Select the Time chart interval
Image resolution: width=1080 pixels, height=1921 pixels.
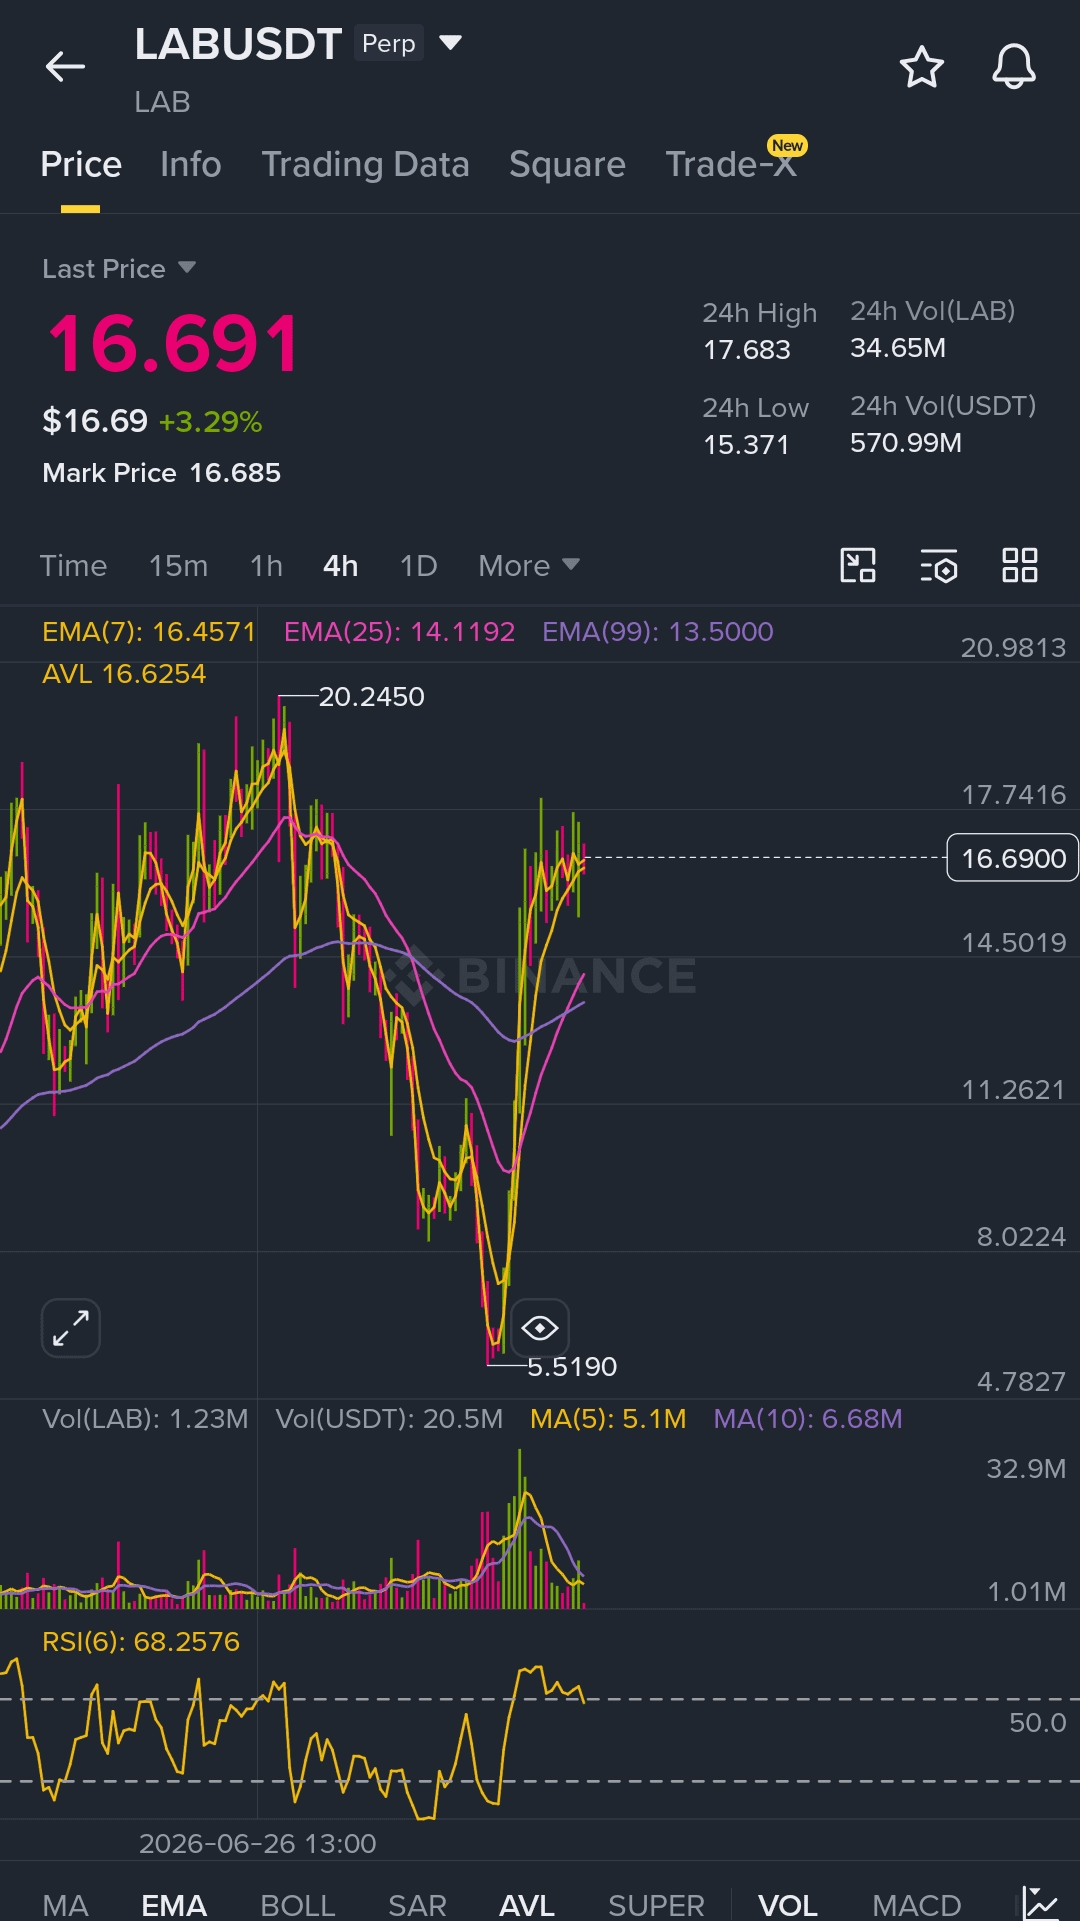pos(73,566)
